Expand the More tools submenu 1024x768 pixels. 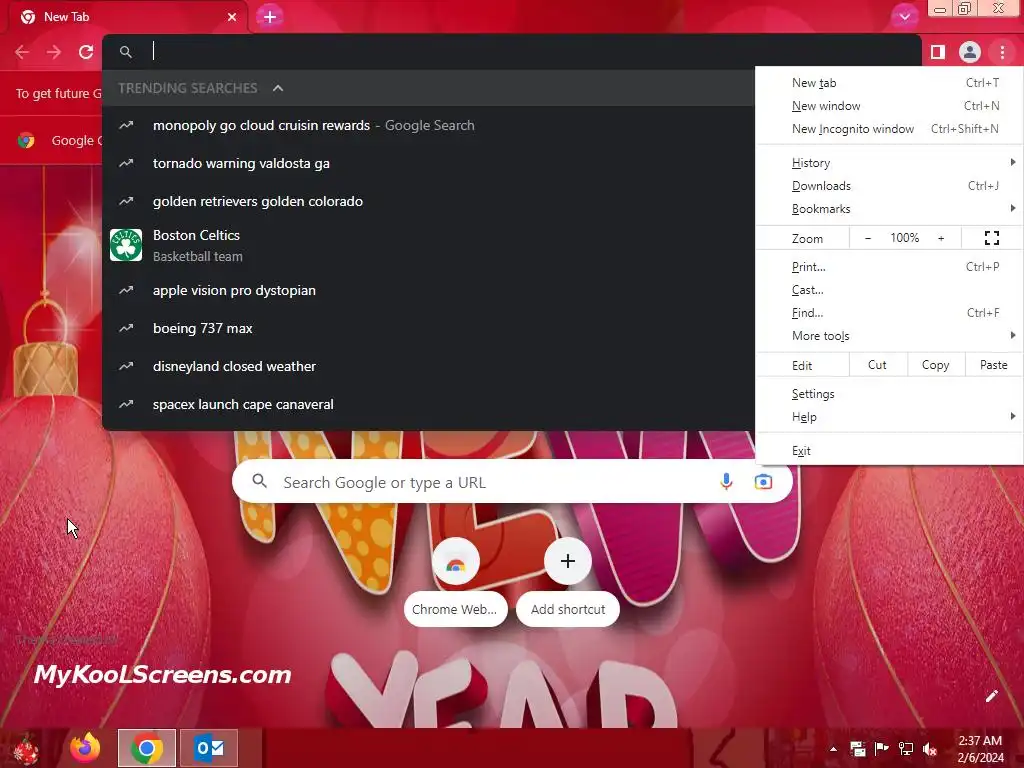click(x=889, y=336)
